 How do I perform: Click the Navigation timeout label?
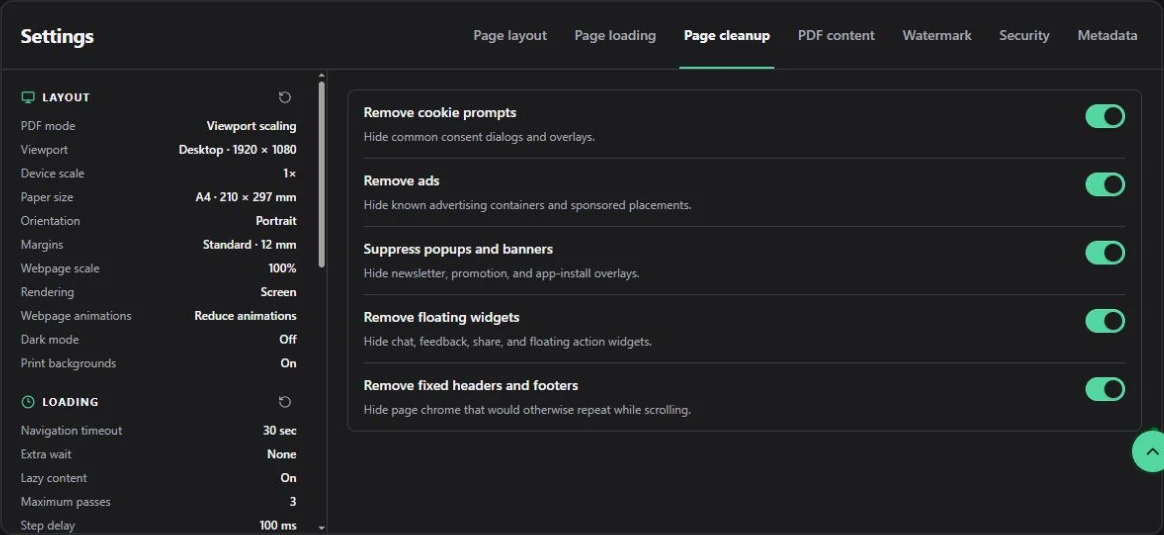tap(71, 430)
